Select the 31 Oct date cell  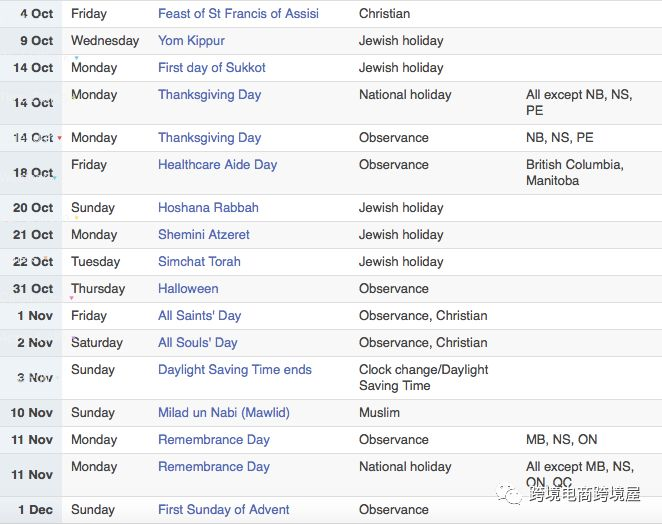31,289
